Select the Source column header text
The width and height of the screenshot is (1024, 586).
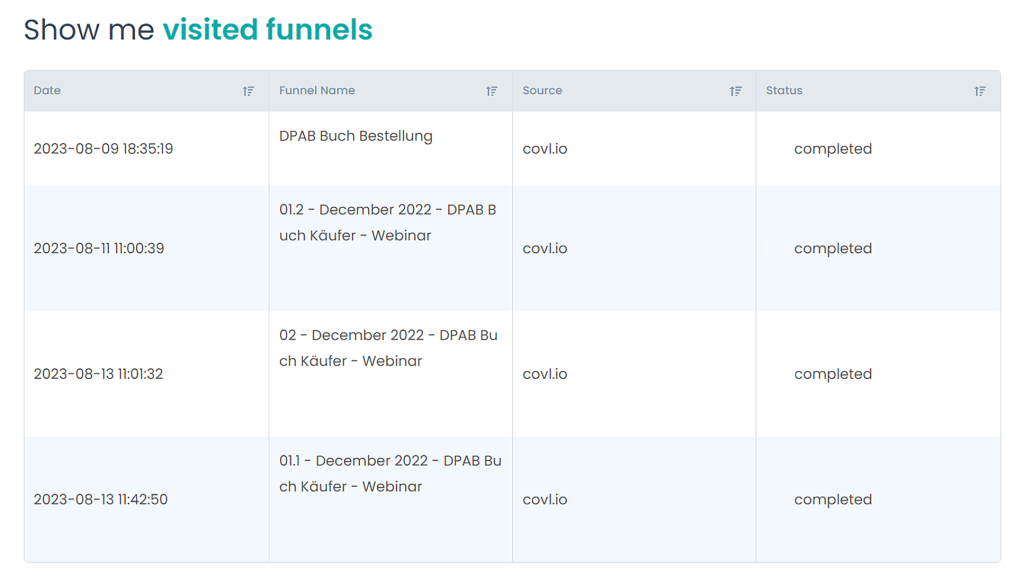point(542,91)
